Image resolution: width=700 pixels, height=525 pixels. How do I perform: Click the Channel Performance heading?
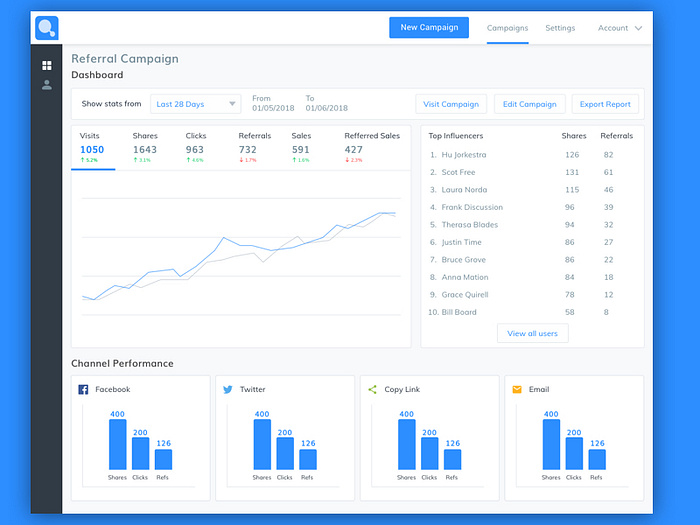pyautogui.click(x=122, y=363)
